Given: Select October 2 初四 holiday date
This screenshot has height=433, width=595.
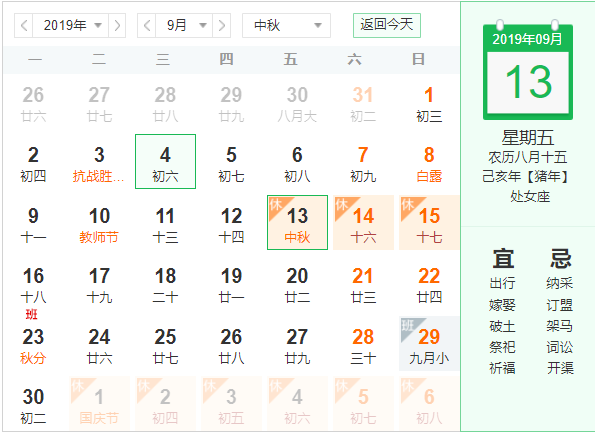Looking at the screenshot, I should coord(165,404).
